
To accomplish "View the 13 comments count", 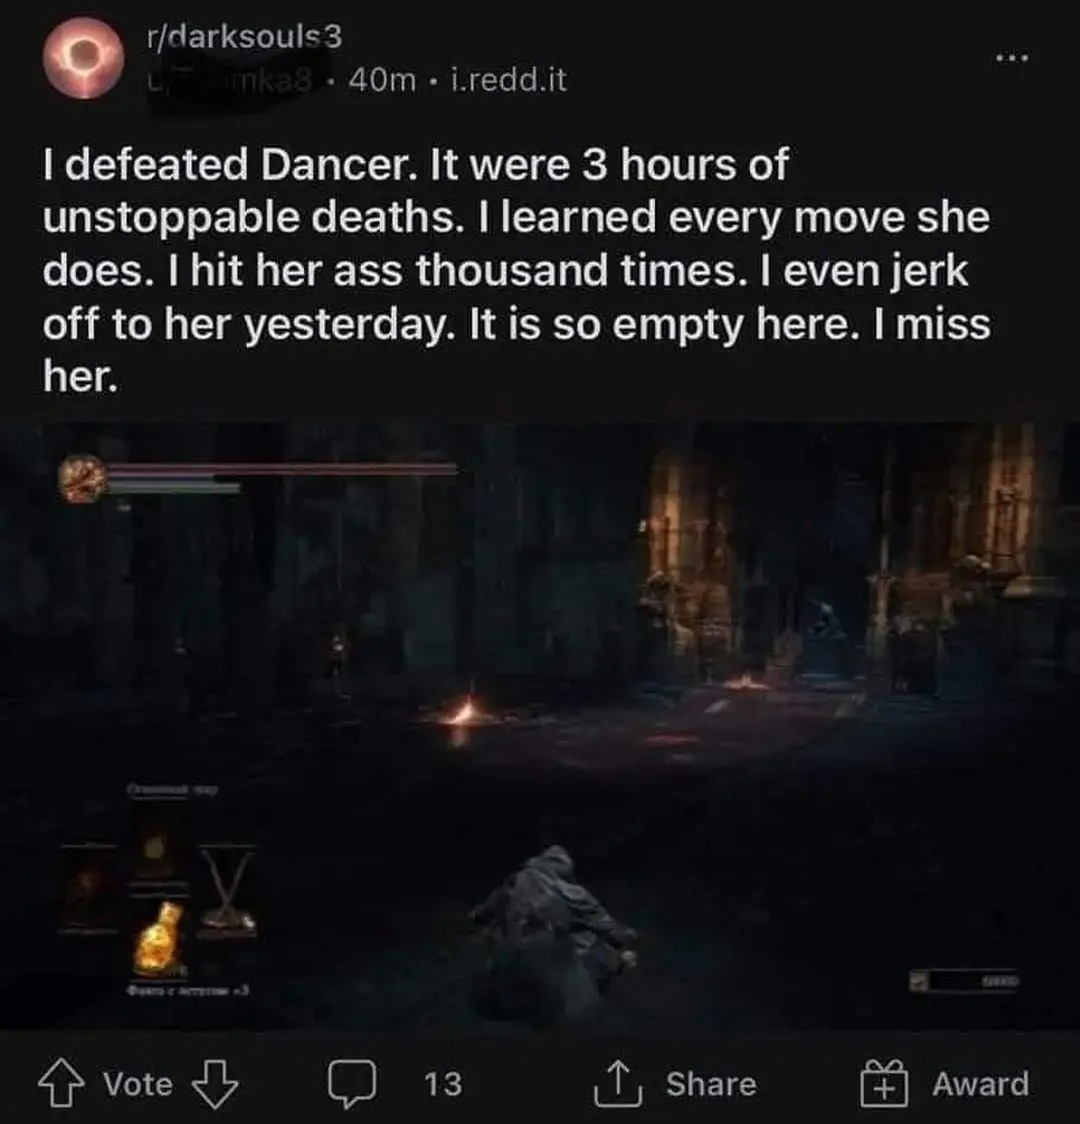I will coord(443,1084).
